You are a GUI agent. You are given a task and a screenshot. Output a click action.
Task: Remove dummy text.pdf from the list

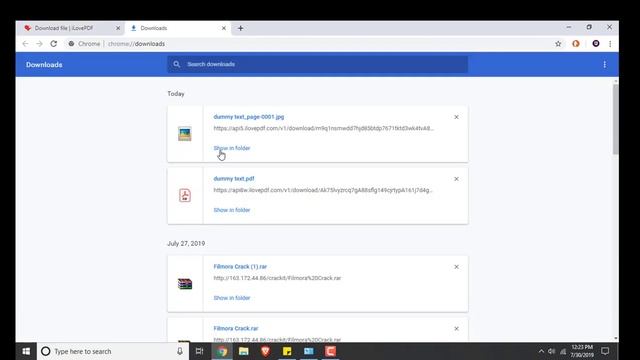(x=456, y=179)
